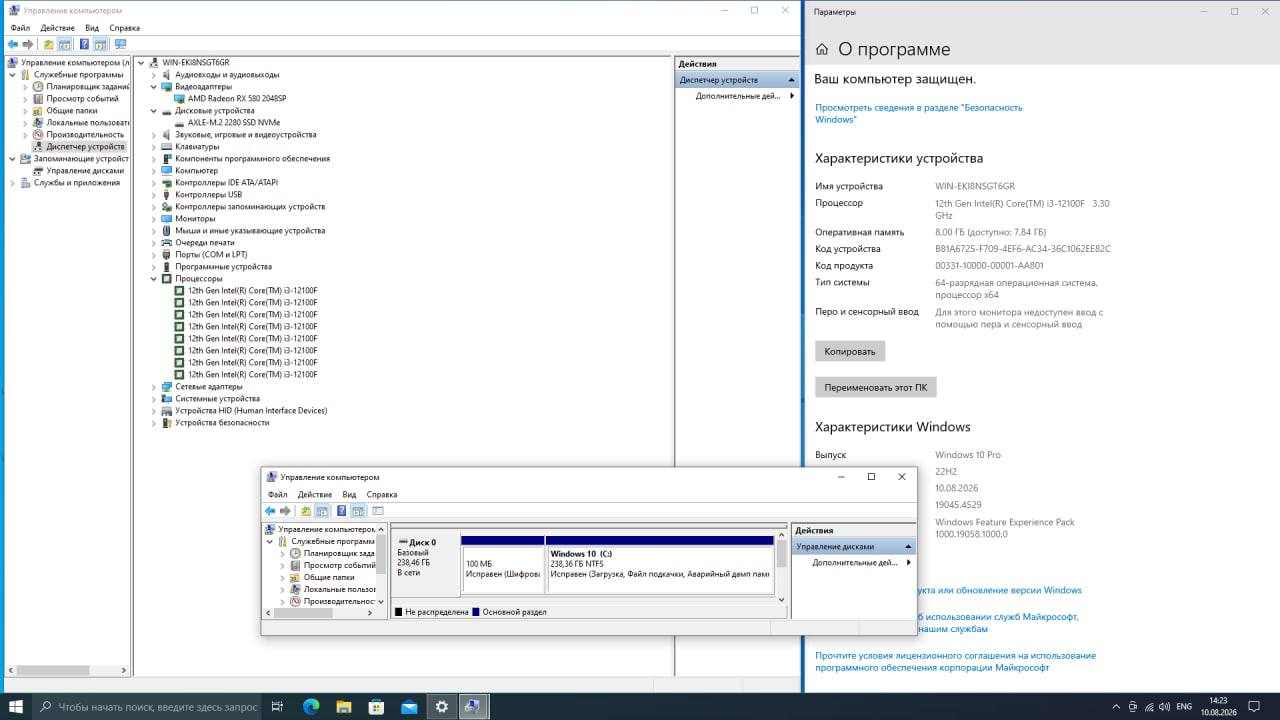Image resolution: width=1280 pixels, height=720 pixels.
Task: Open the blue Help icon in the Device Manager window toolbar
Action: [84, 44]
